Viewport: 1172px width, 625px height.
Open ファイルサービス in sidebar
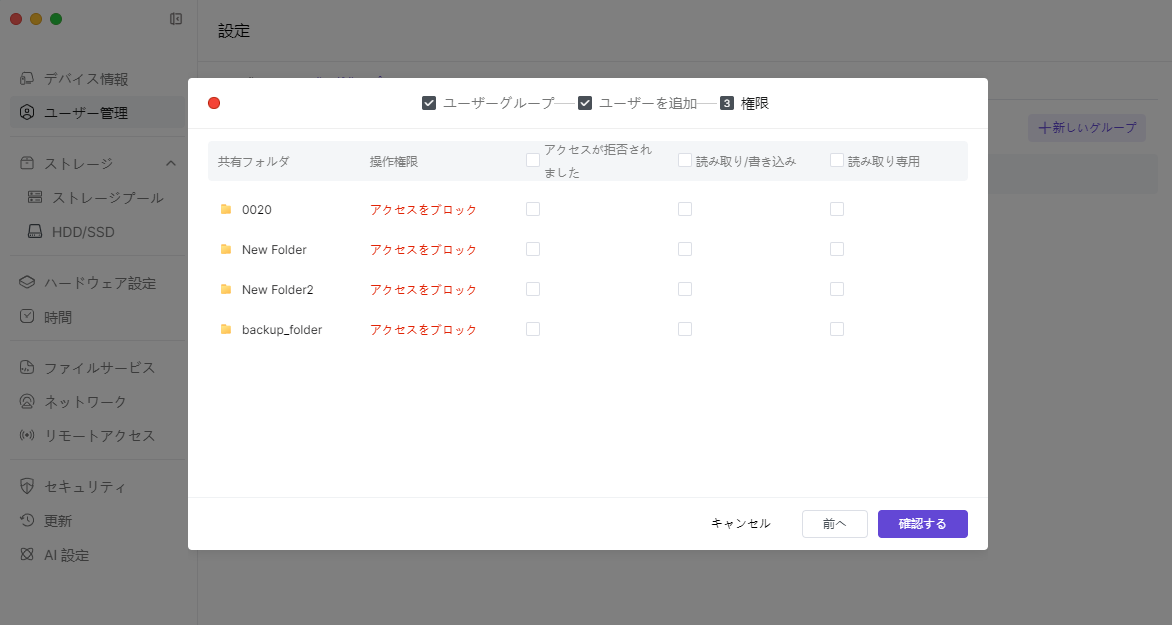(x=99, y=368)
